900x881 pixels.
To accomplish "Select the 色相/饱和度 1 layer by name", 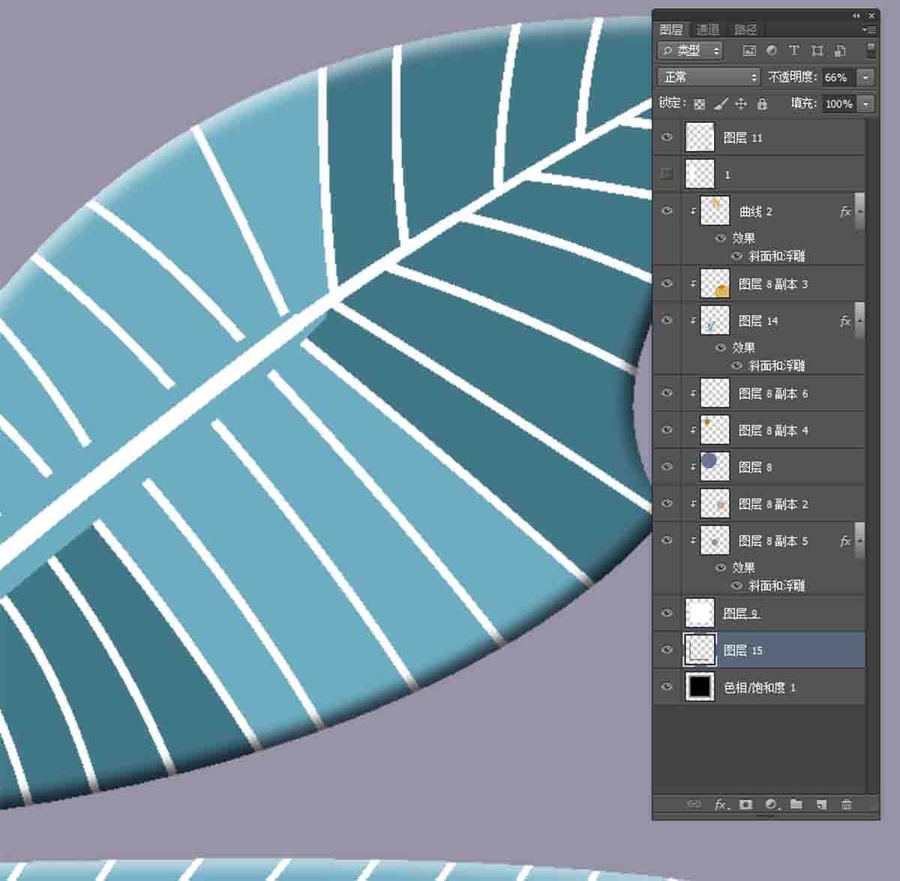I will click(759, 688).
